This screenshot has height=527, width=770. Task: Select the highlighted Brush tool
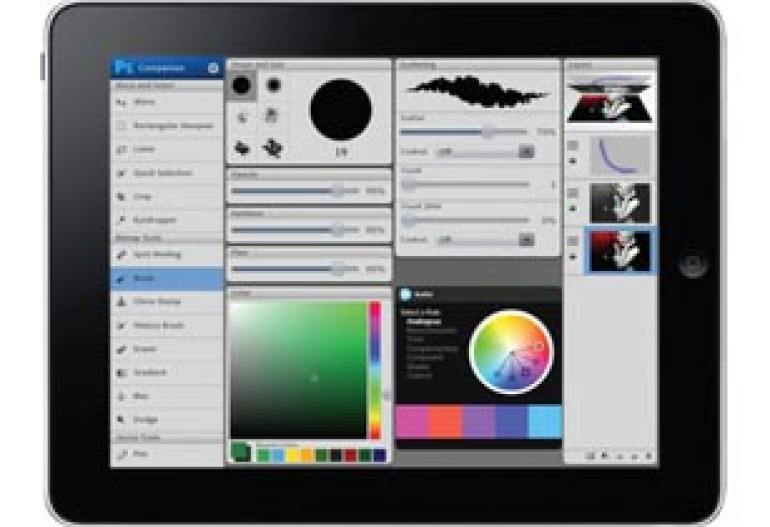point(167,278)
